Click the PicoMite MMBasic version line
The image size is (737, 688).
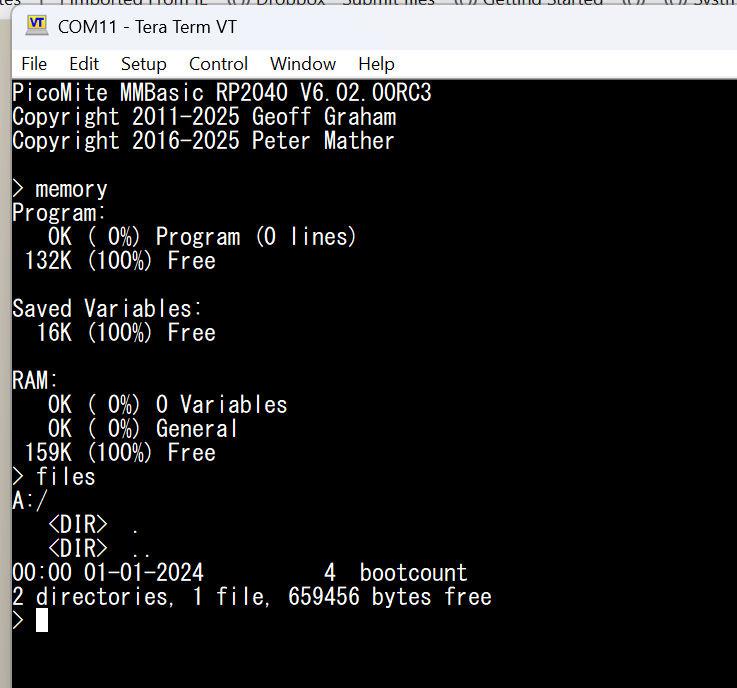pos(221,93)
